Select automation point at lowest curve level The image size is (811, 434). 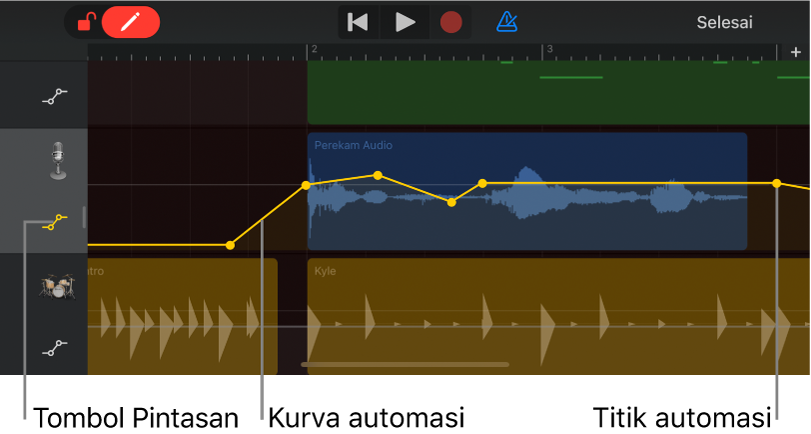point(230,245)
